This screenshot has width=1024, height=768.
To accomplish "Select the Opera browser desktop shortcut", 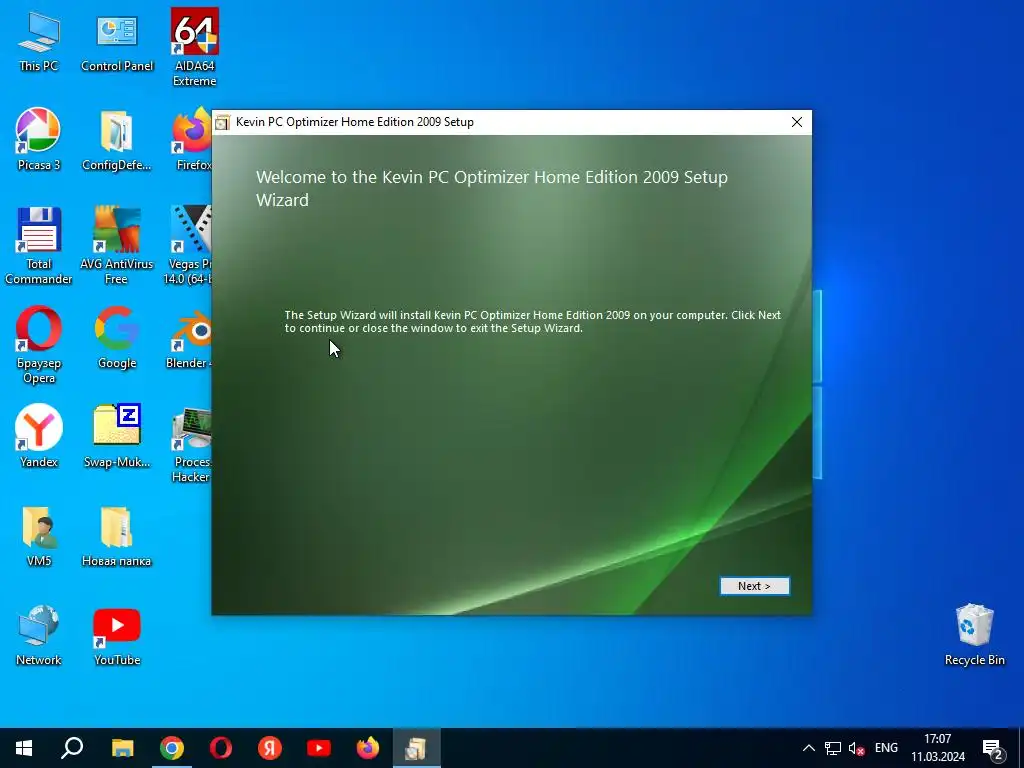I will [39, 345].
